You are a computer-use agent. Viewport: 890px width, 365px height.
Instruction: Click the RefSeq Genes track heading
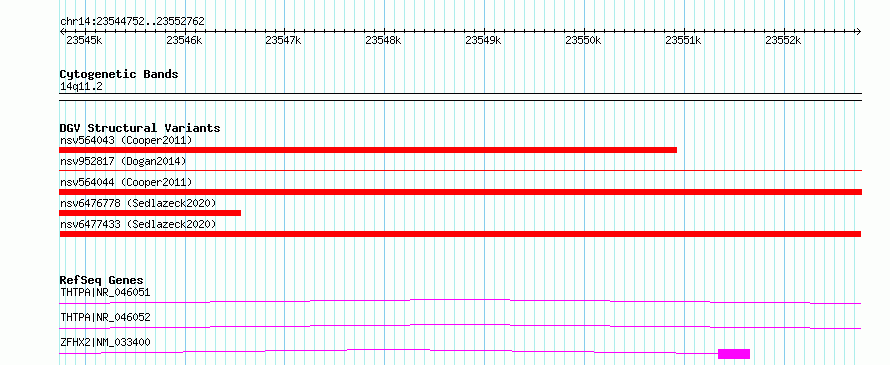pyautogui.click(x=102, y=280)
